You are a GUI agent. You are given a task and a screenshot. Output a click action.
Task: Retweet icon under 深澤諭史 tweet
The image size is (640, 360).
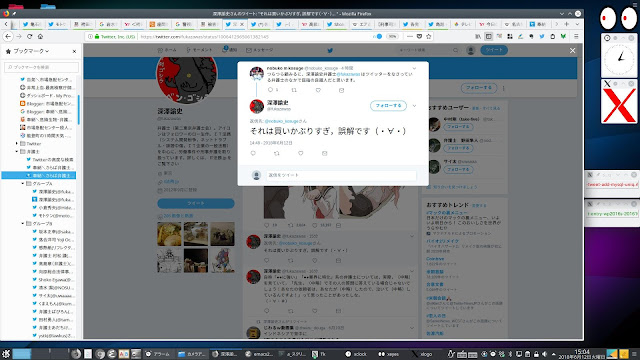click(x=277, y=153)
